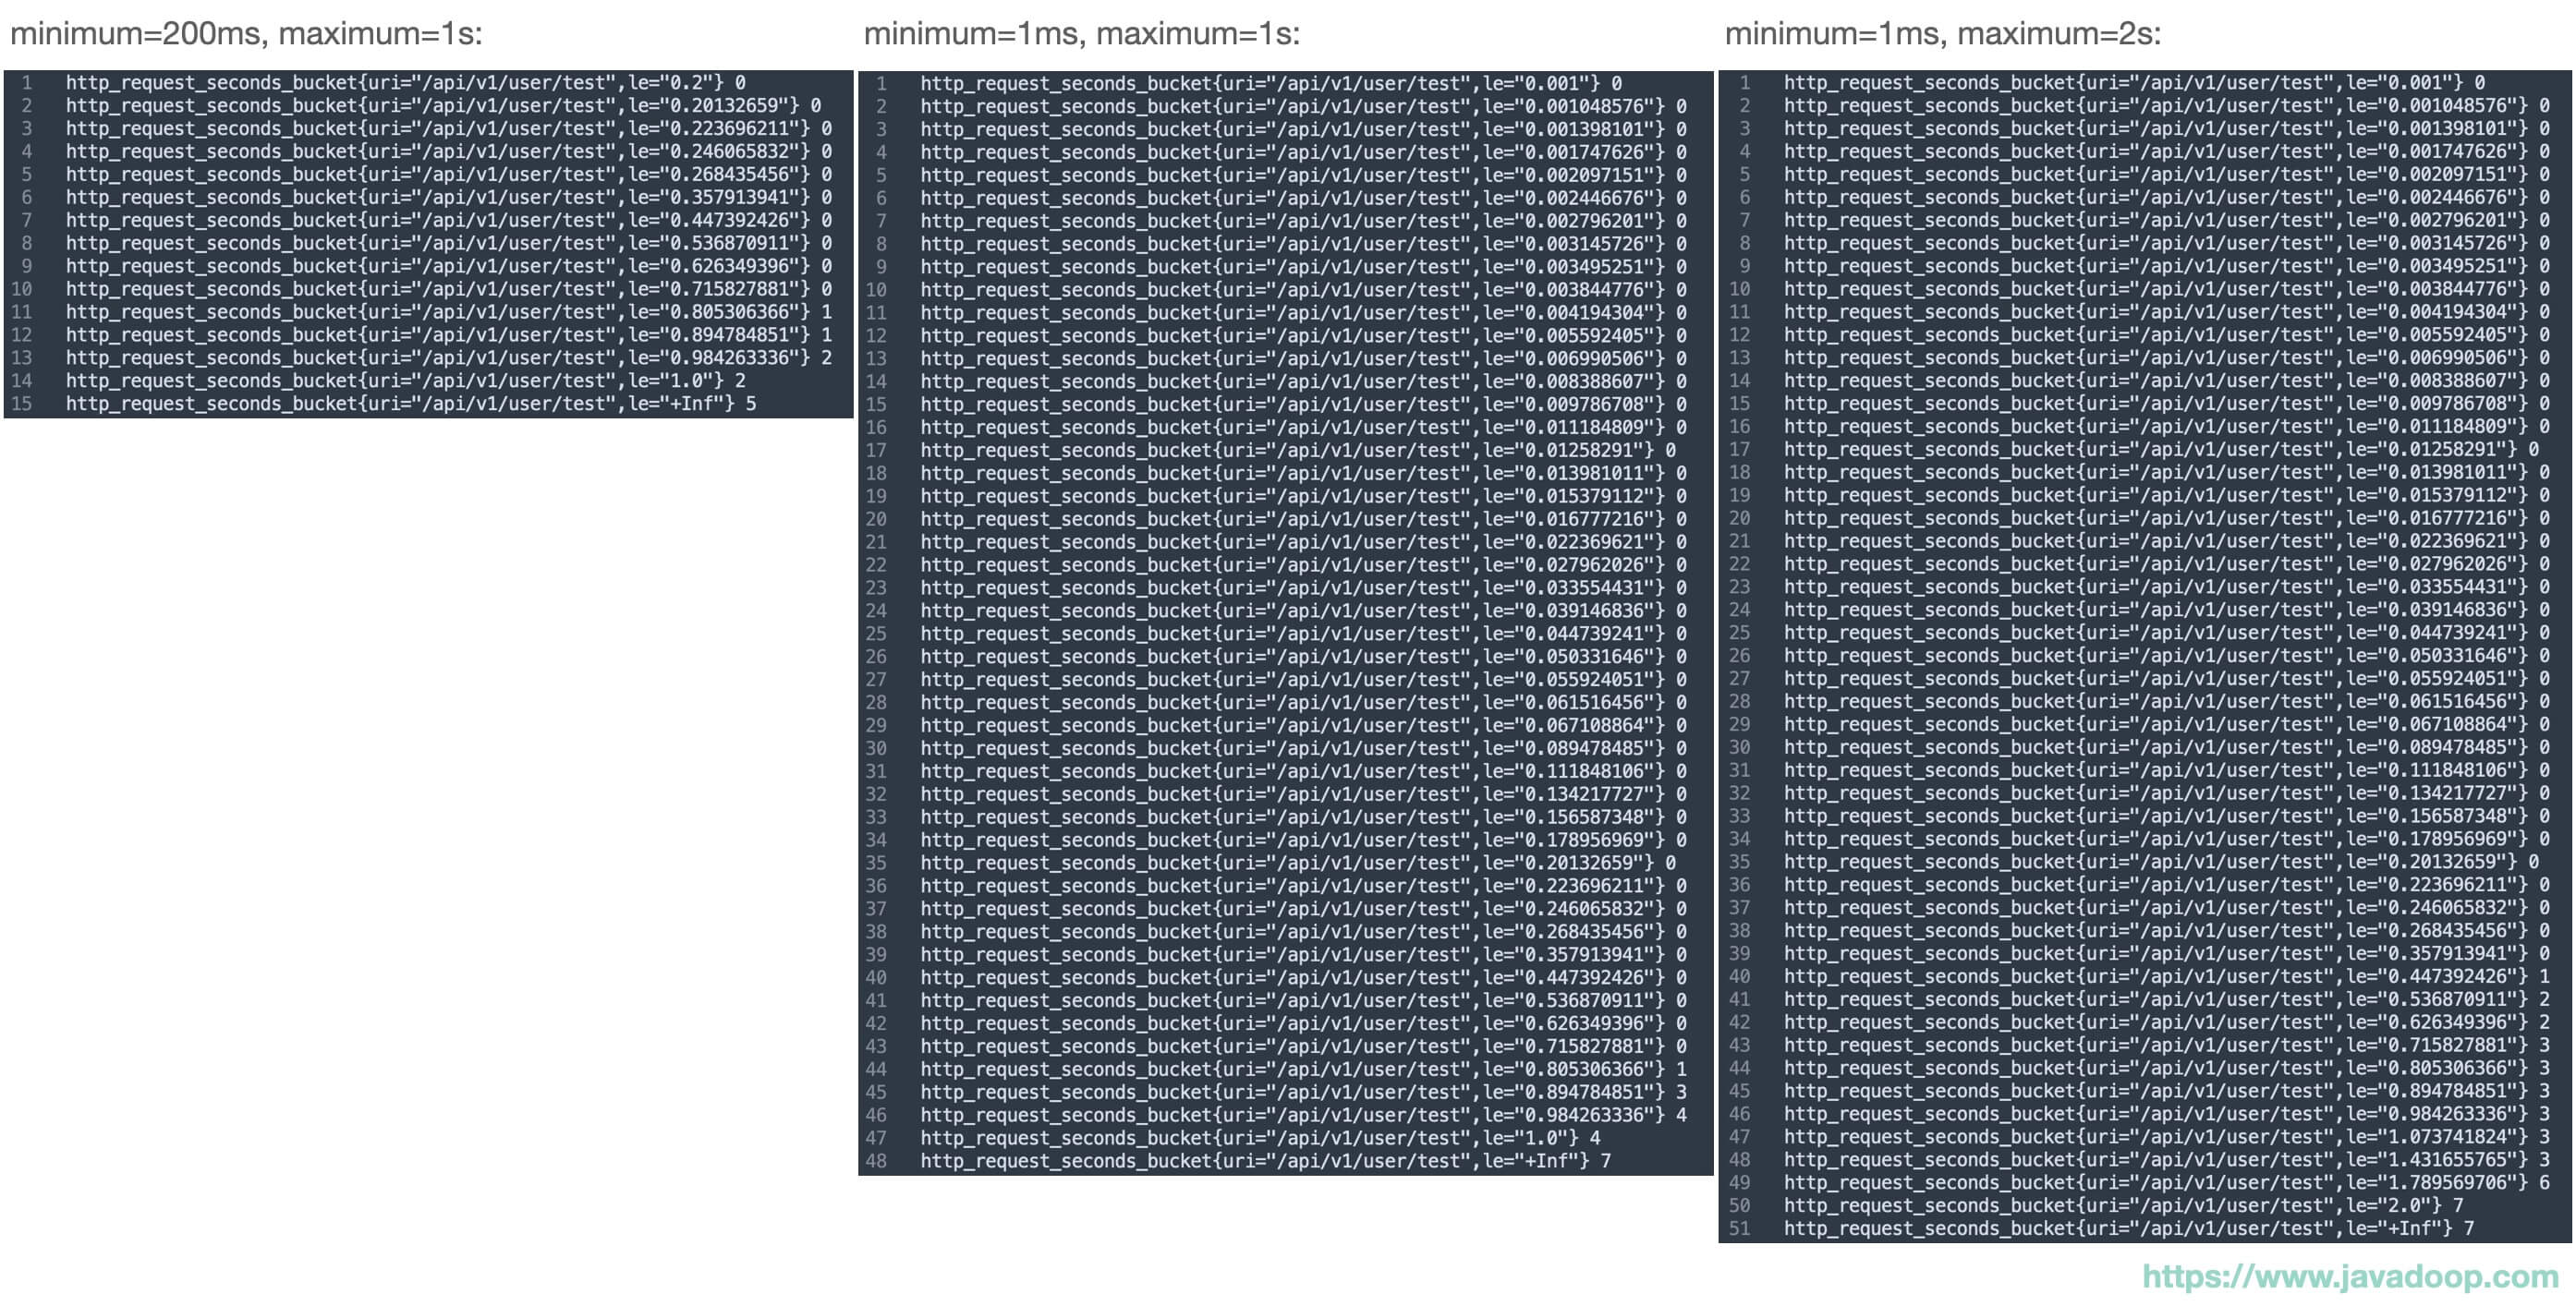Click middle panel's le="+Inf" line value 7
This screenshot has width=2576, height=1306.
[1605, 1161]
